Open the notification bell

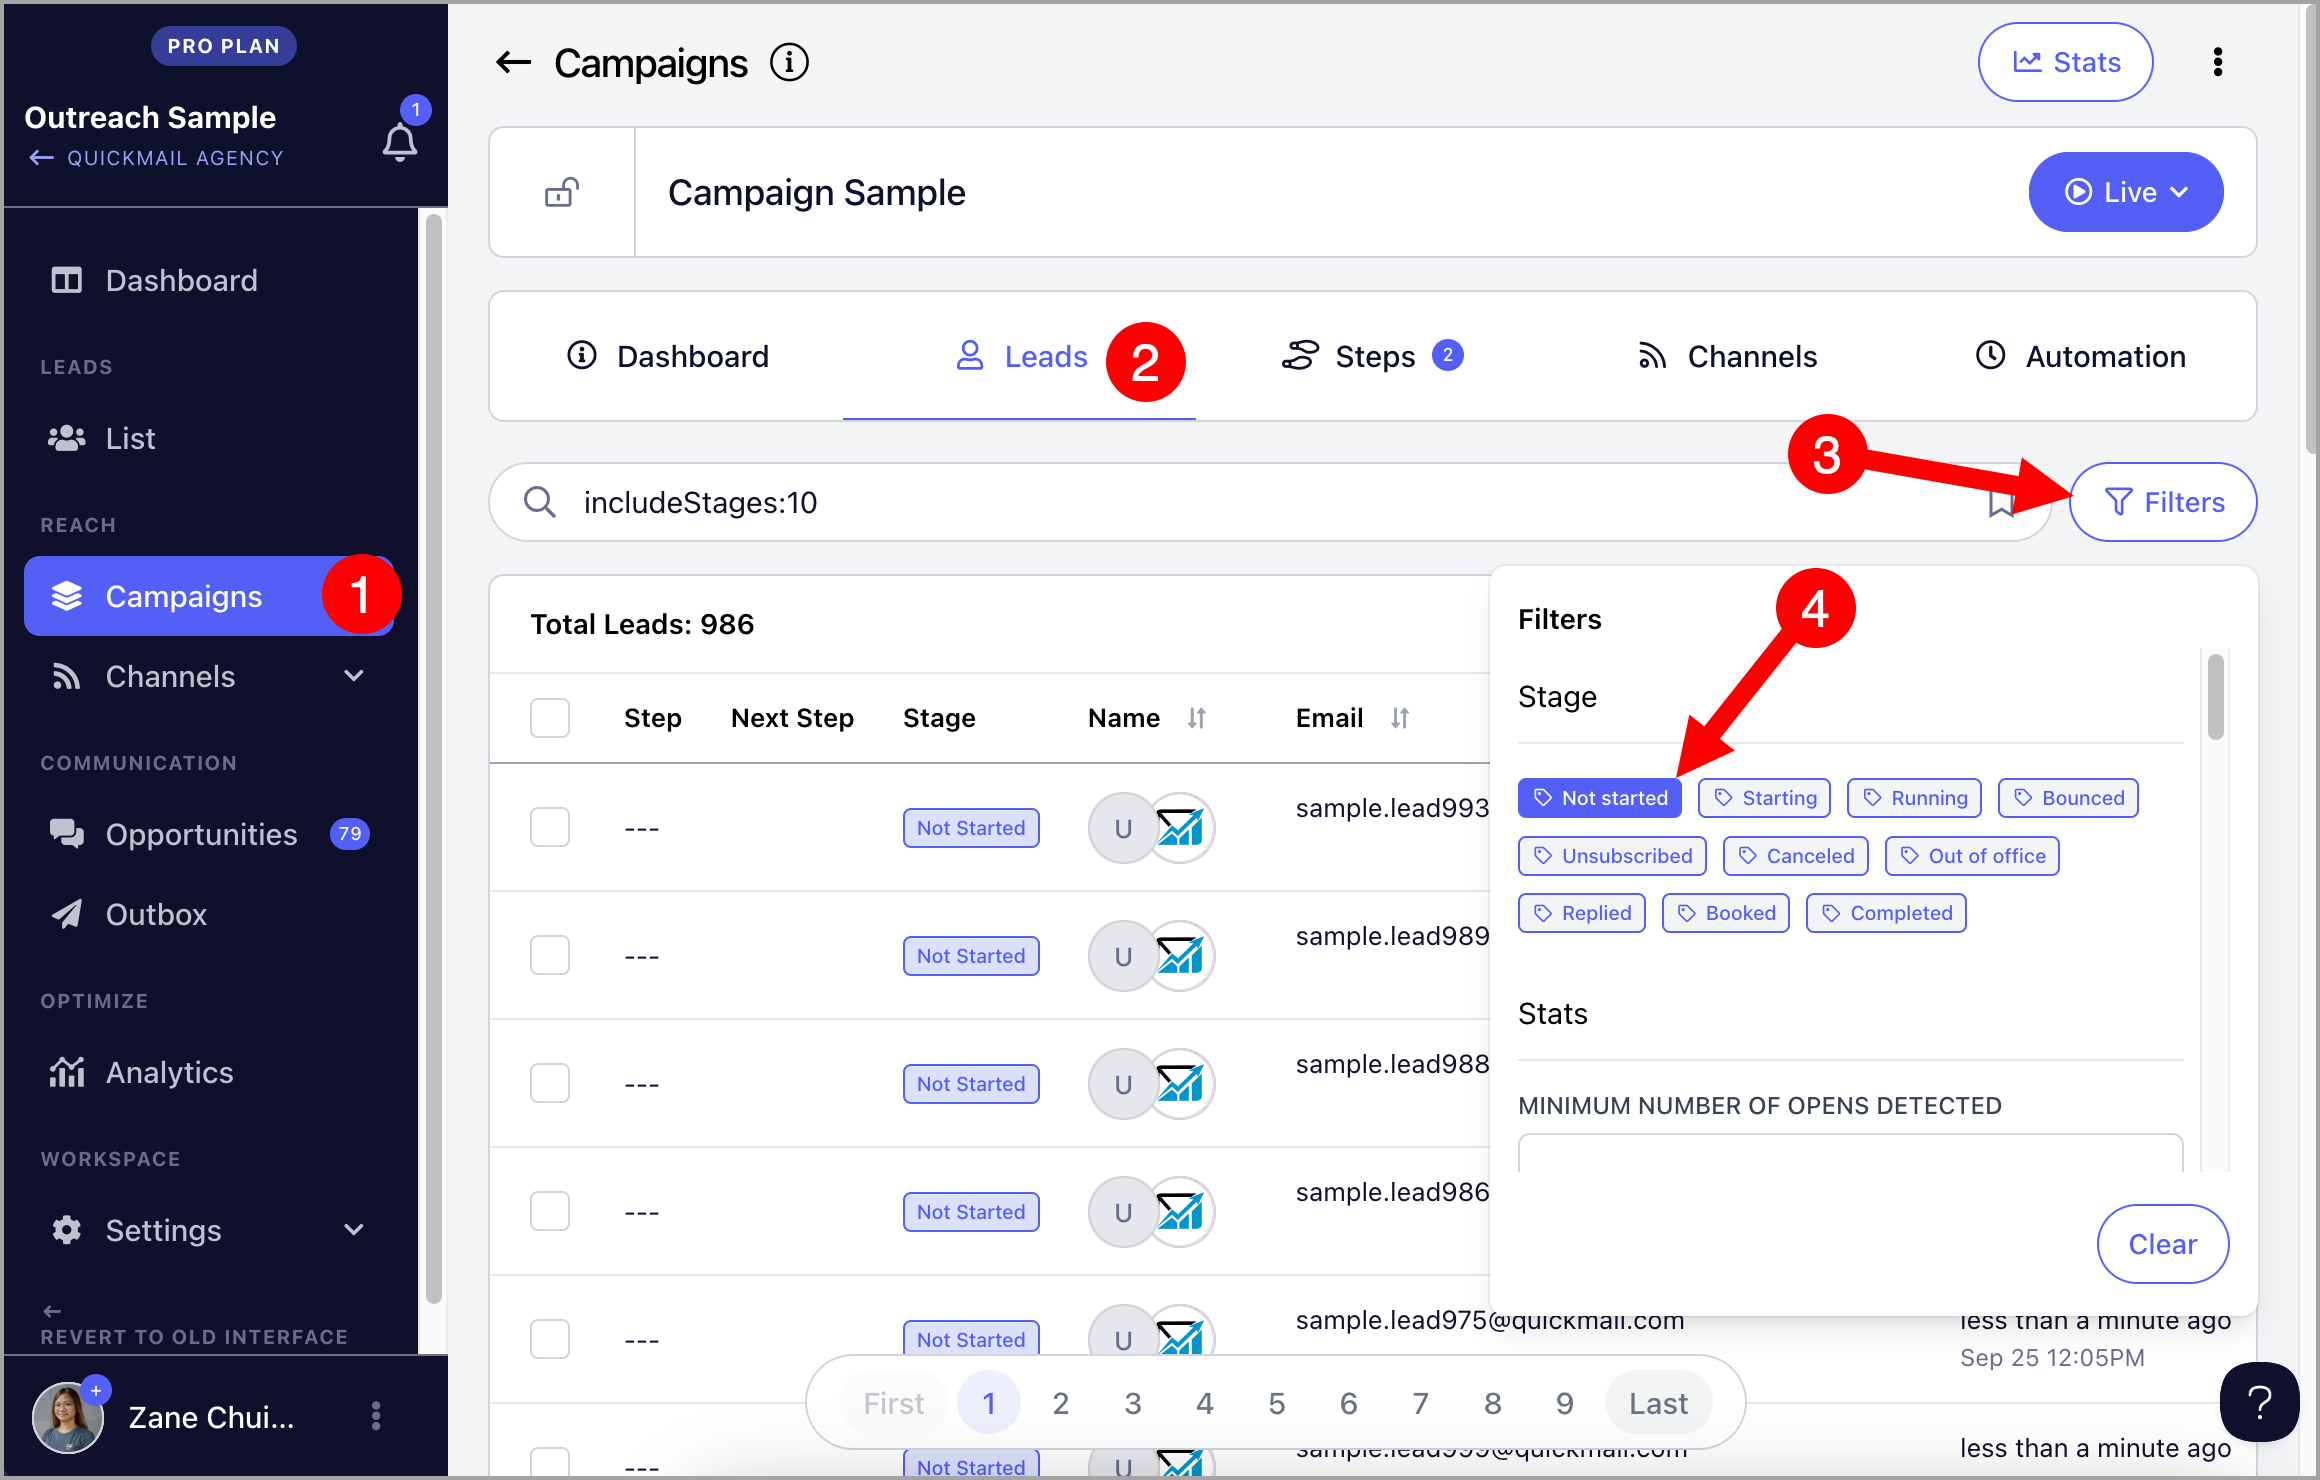(400, 142)
